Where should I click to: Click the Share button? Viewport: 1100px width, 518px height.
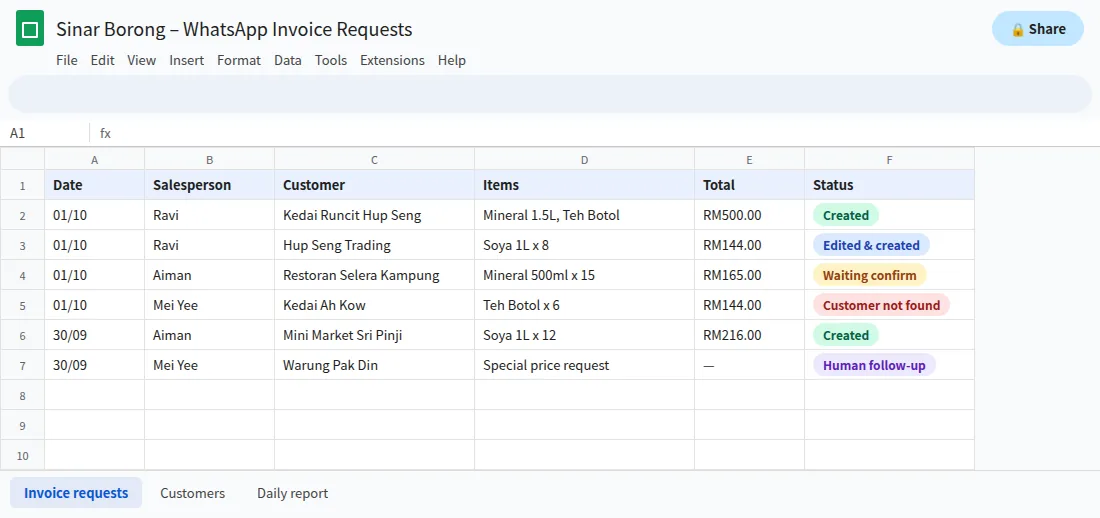click(x=1038, y=29)
